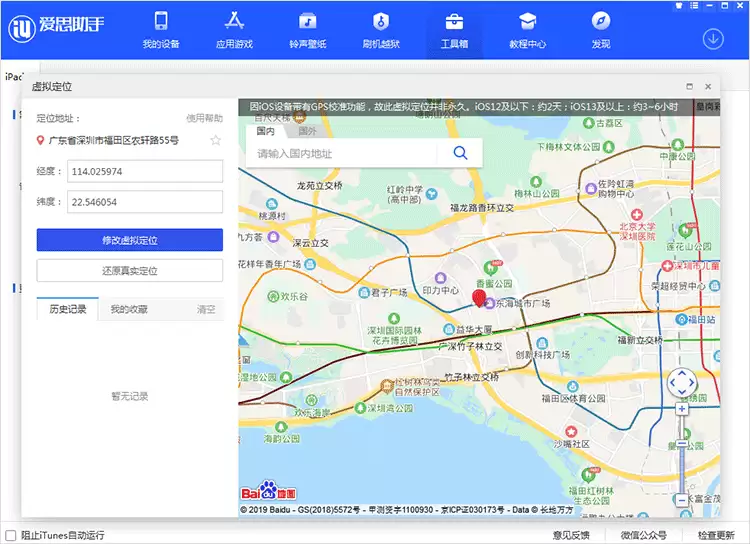Click the map pan direction control

pyautogui.click(x=682, y=382)
